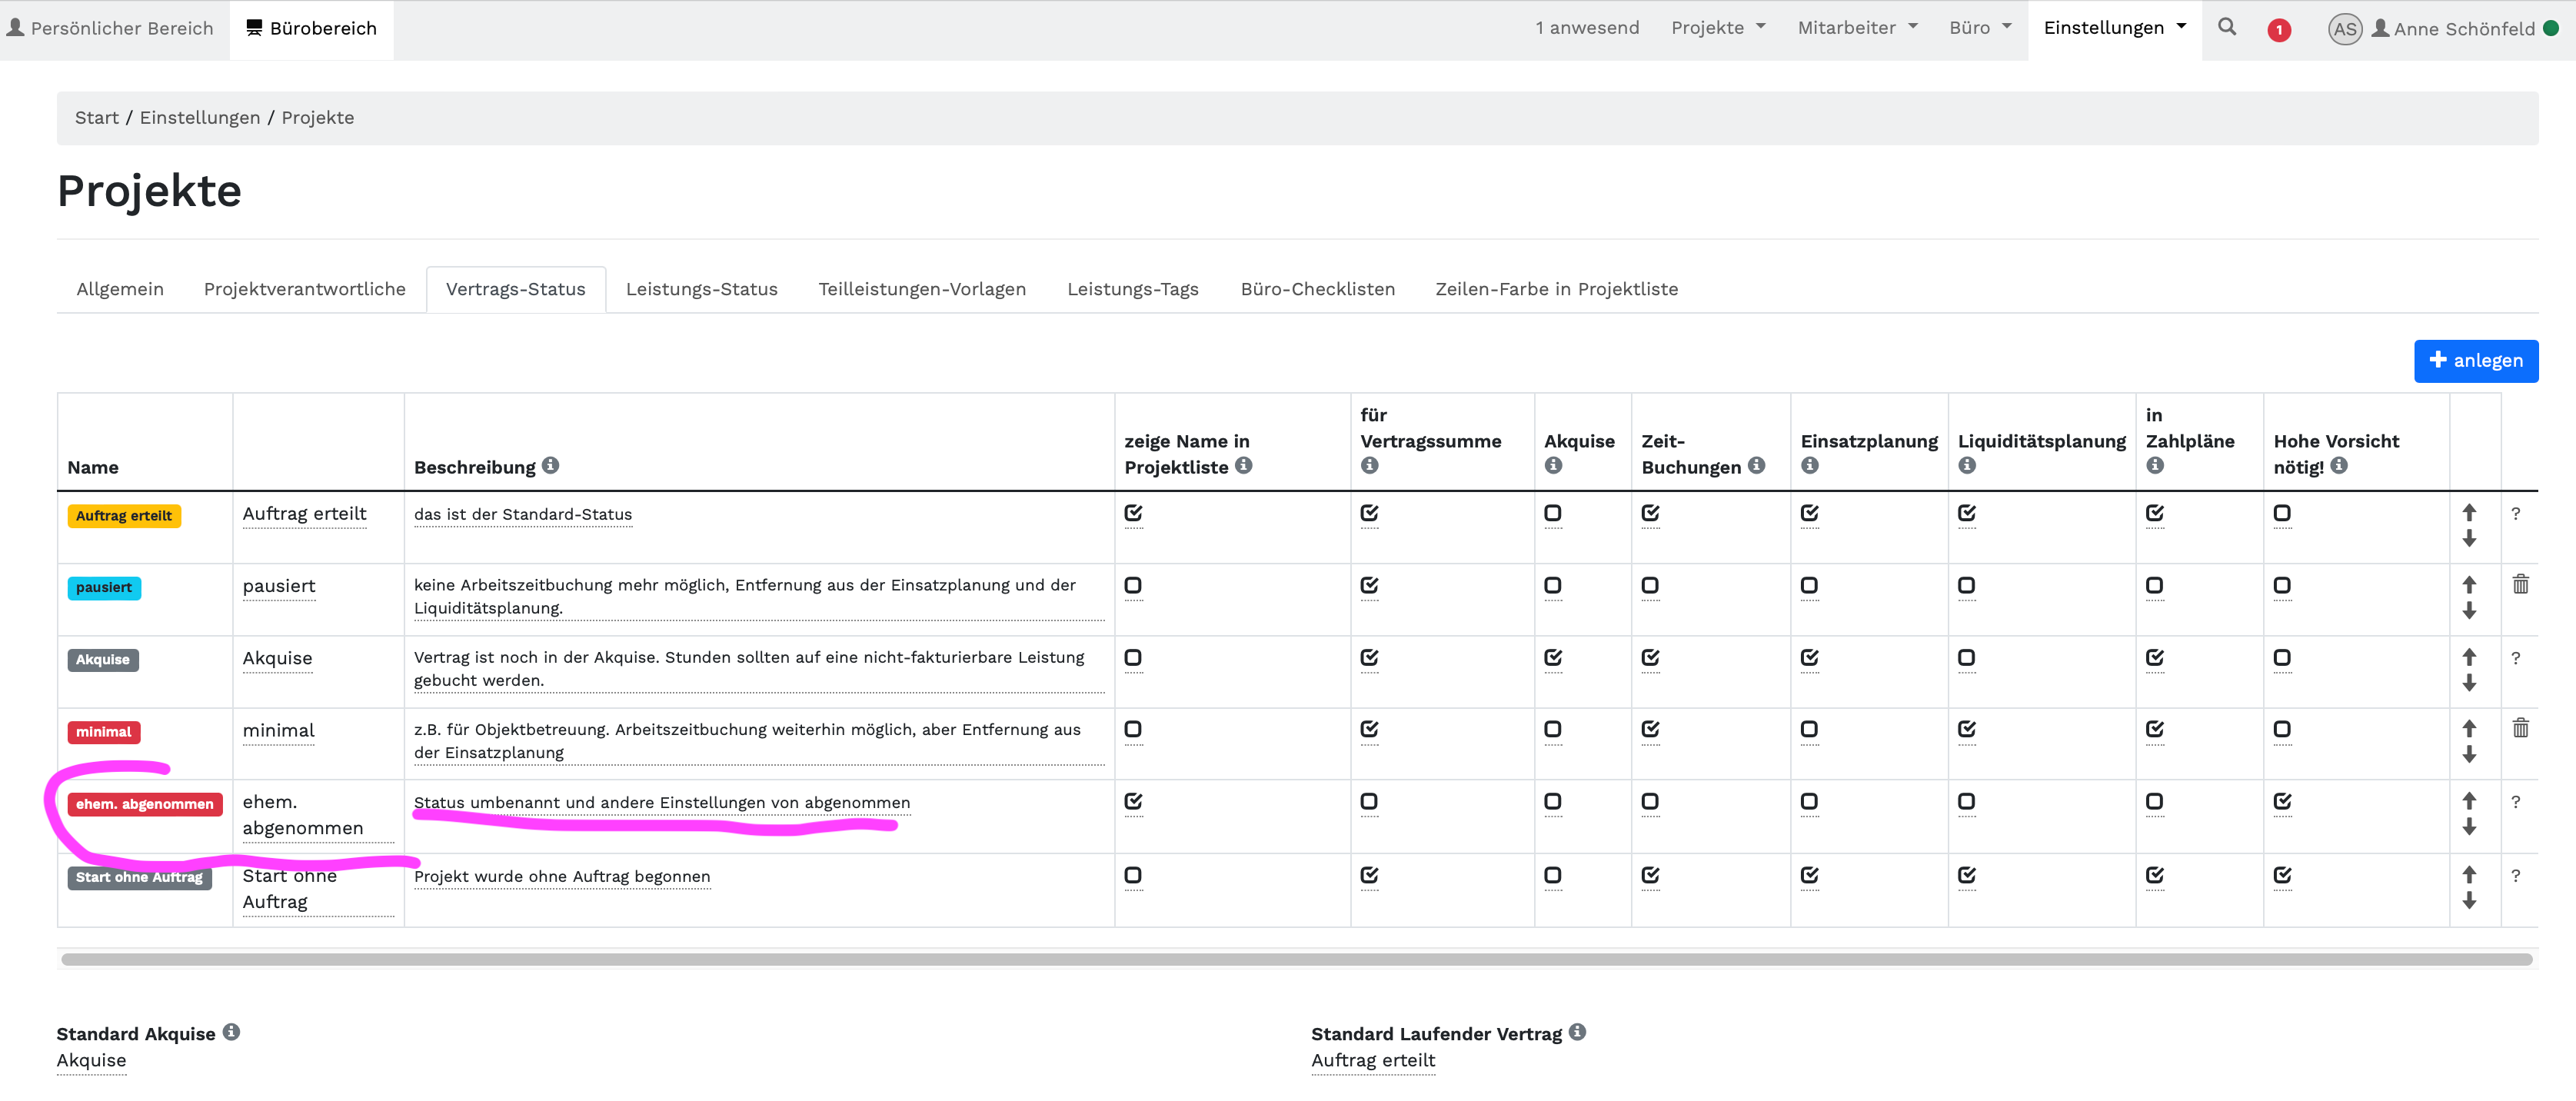Click the AS avatar icon
Viewport: 2576px width, 1101px height.
(x=2344, y=29)
